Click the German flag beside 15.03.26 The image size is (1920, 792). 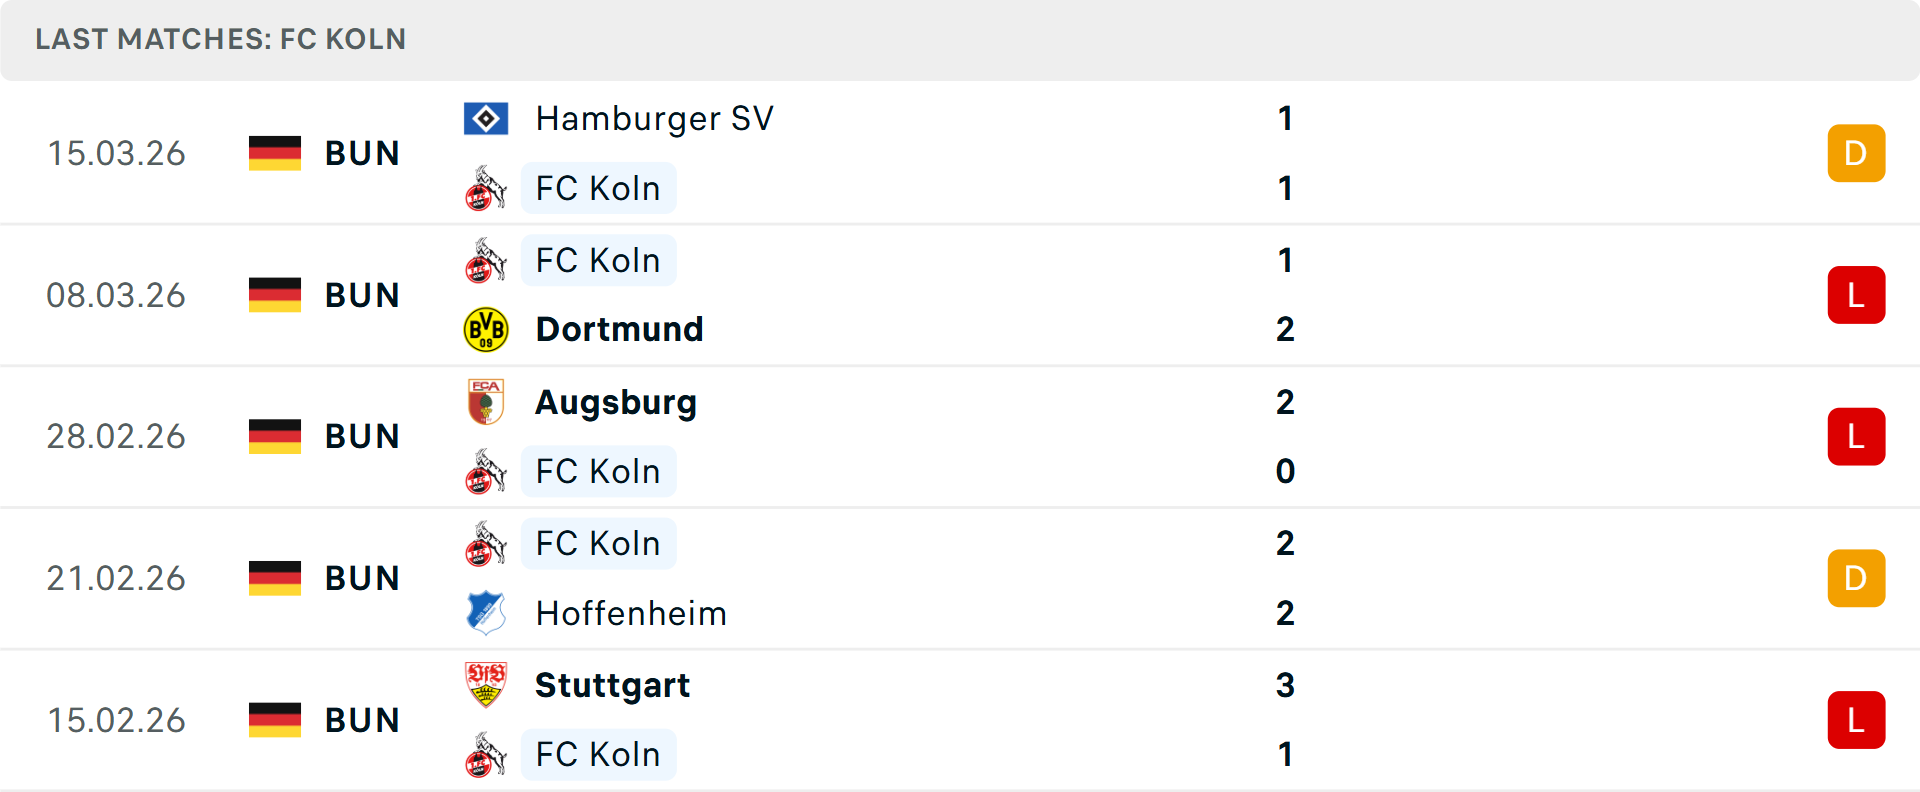pyautogui.click(x=274, y=152)
